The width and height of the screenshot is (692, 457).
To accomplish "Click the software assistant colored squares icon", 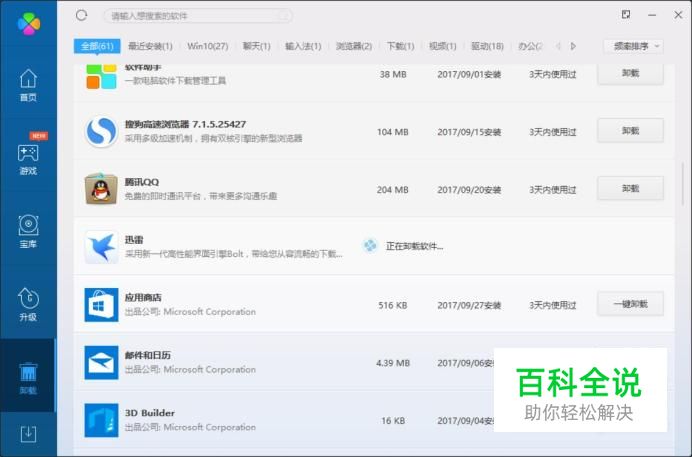I will click(101, 76).
